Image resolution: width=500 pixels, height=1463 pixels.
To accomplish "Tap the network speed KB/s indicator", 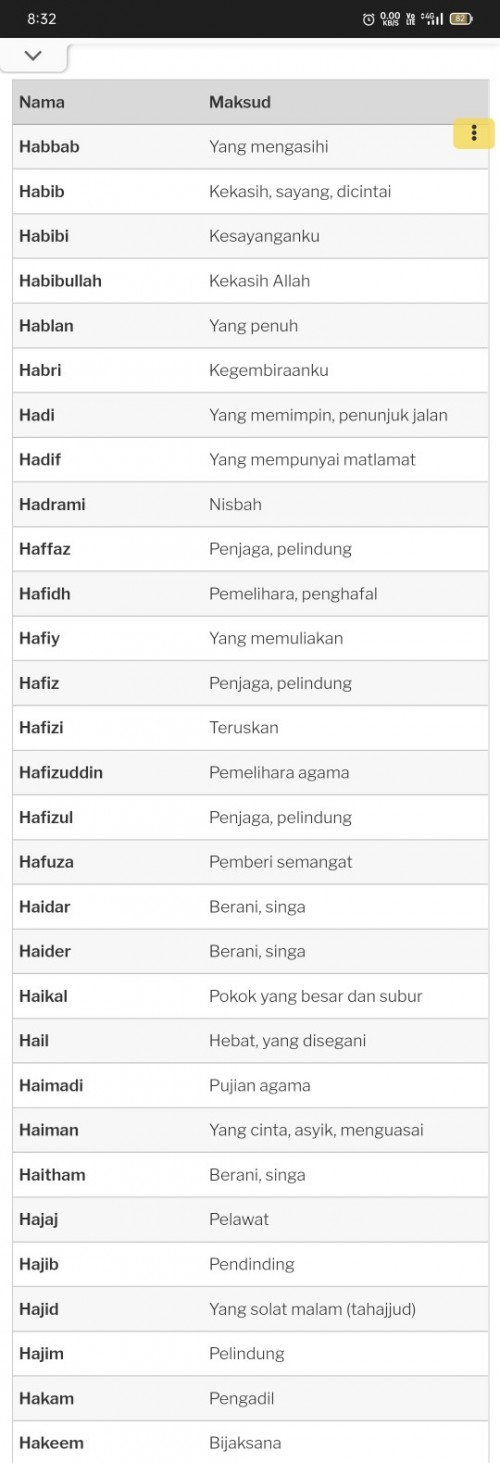I will click(x=390, y=19).
